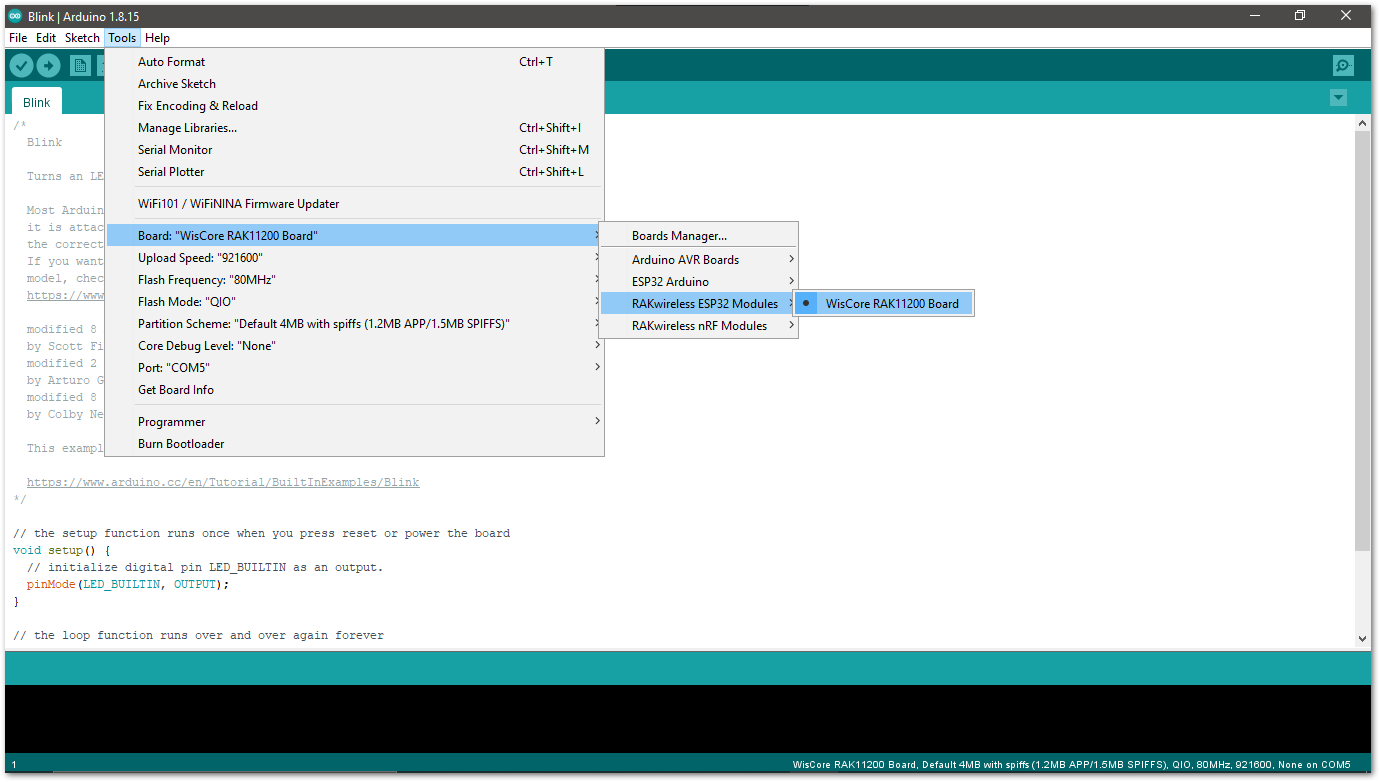Click the editor scrollbar down arrow
1380x782 pixels.
tap(1362, 638)
